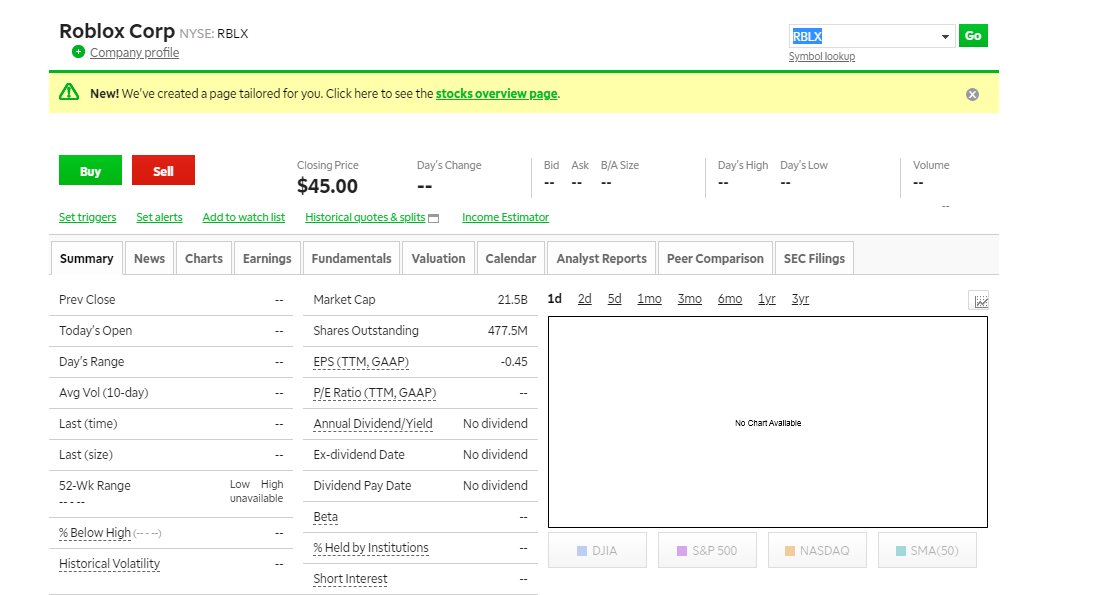This screenshot has width=1094, height=595.
Task: Open Historical quotes & splits link
Action: [365, 217]
